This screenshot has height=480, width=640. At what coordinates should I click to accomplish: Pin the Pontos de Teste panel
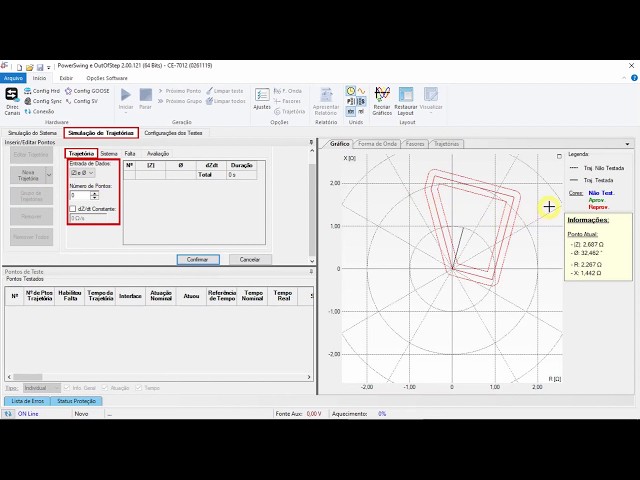311,271
